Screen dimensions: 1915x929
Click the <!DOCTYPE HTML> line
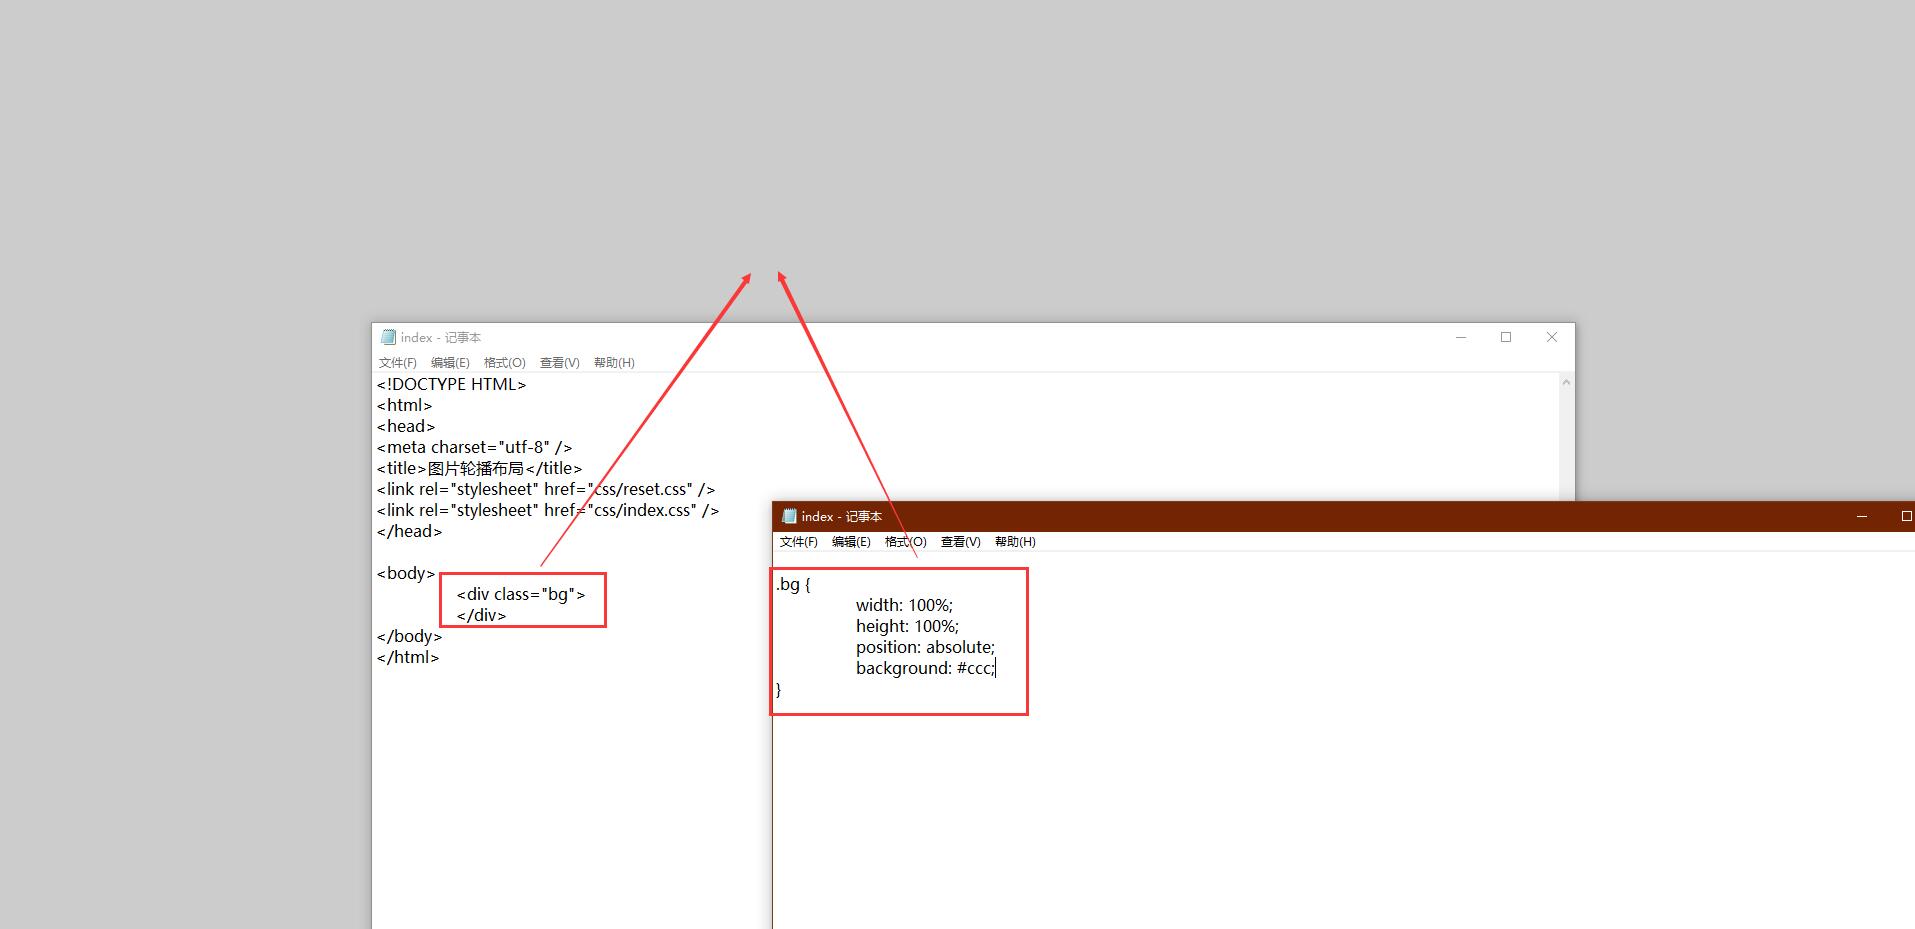(451, 384)
